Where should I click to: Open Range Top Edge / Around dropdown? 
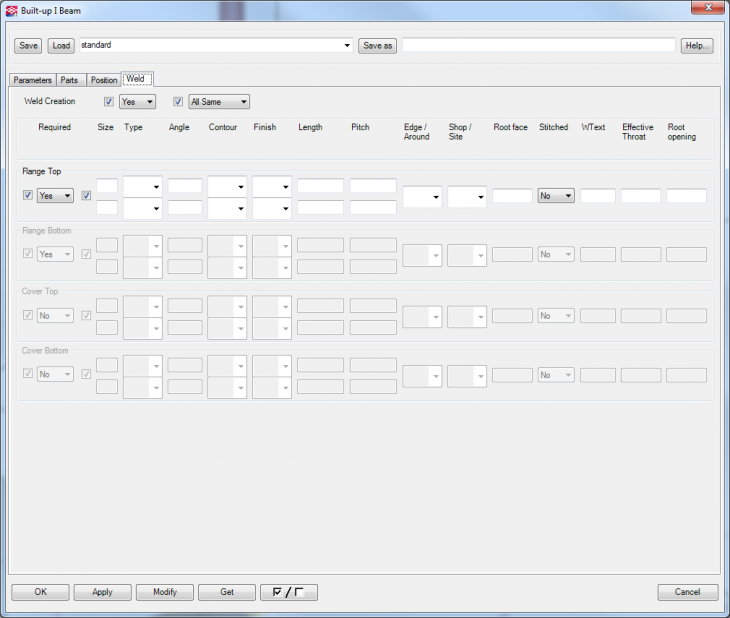pyautogui.click(x=422, y=197)
